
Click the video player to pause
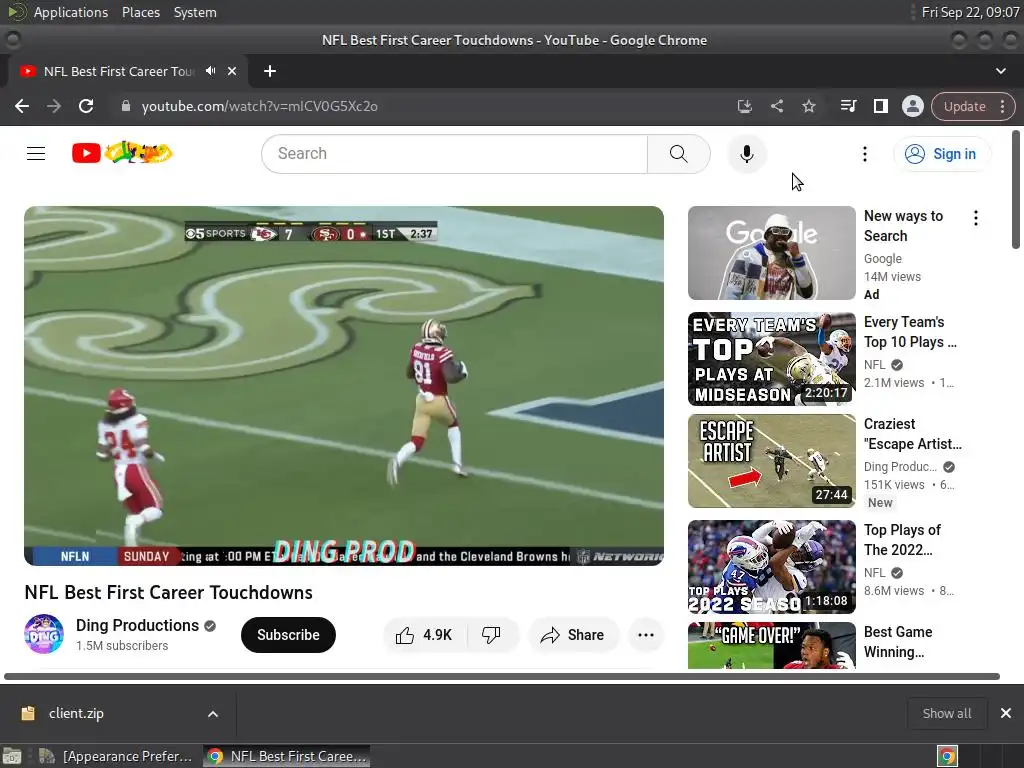coord(344,385)
